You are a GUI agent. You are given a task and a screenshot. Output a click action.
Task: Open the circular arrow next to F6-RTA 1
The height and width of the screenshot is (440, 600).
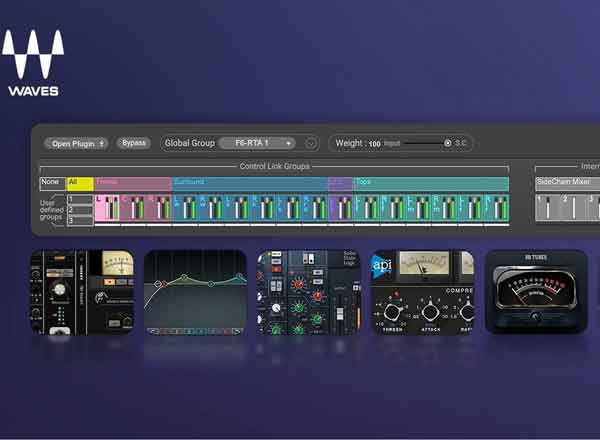(x=311, y=144)
